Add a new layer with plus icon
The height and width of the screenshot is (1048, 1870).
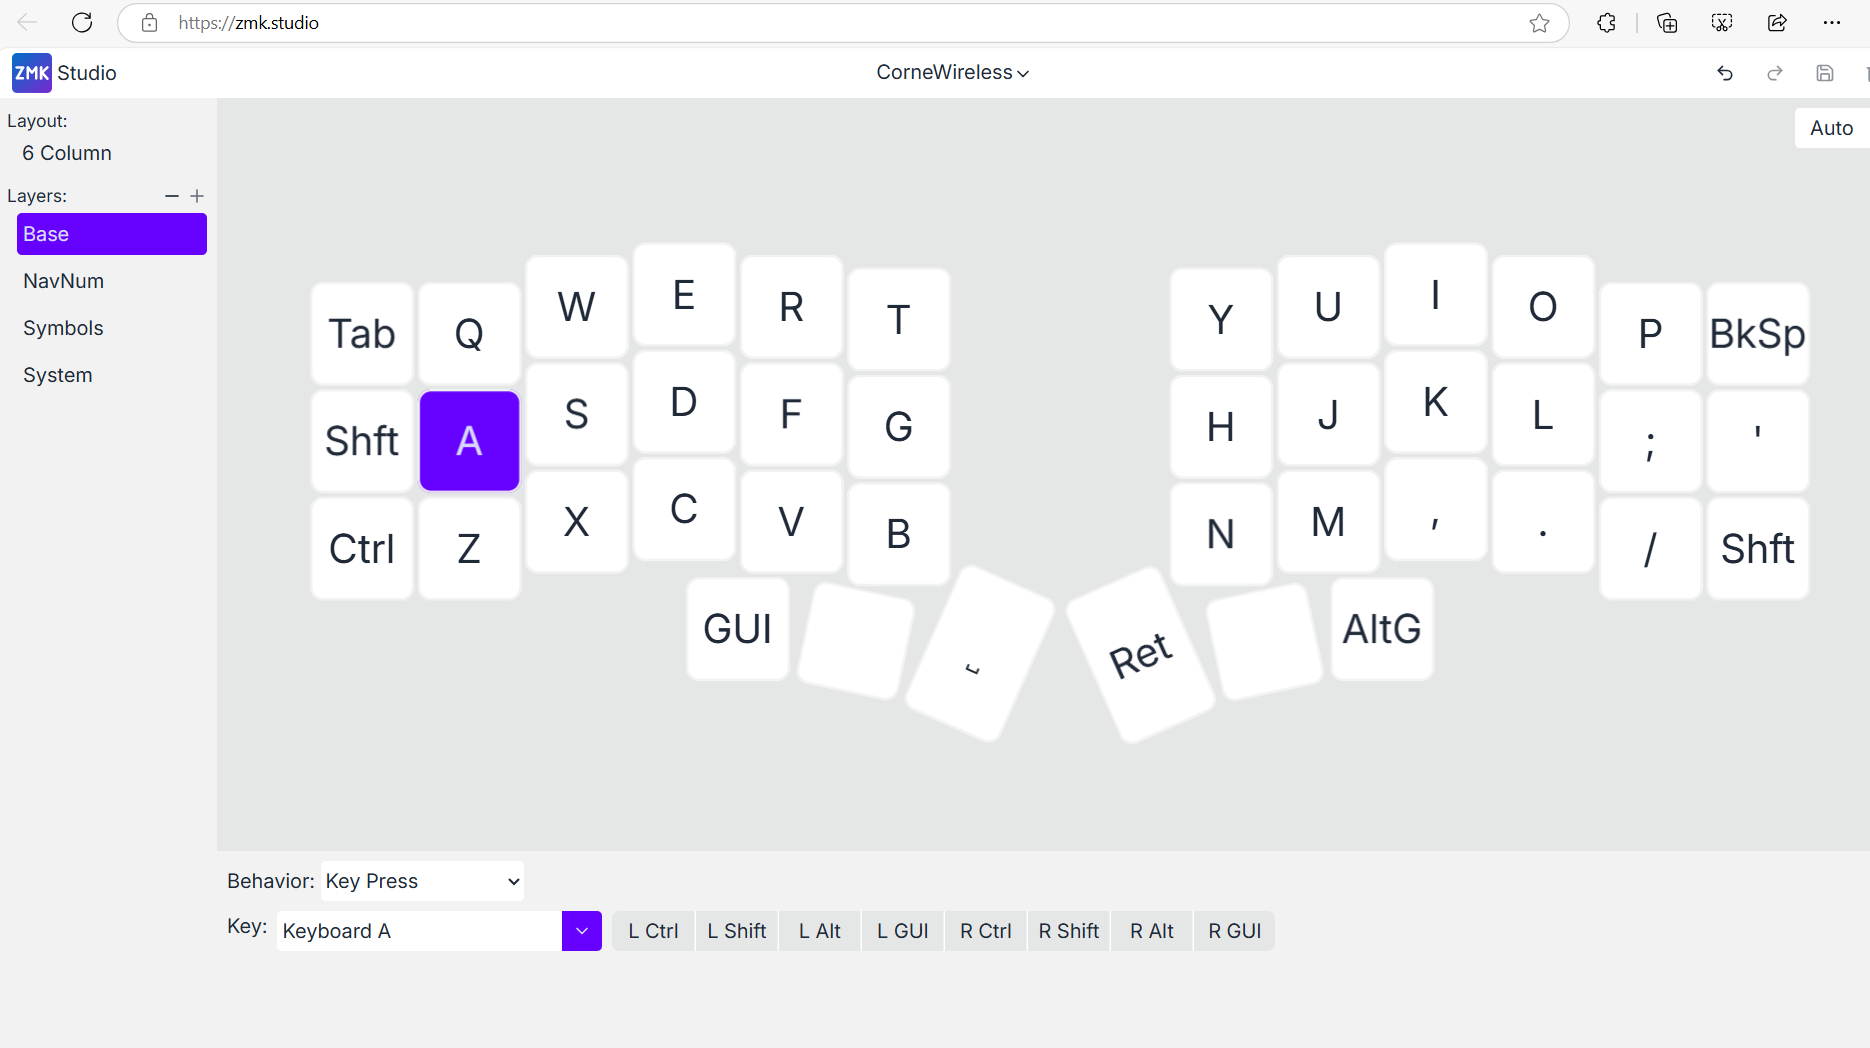tap(197, 196)
